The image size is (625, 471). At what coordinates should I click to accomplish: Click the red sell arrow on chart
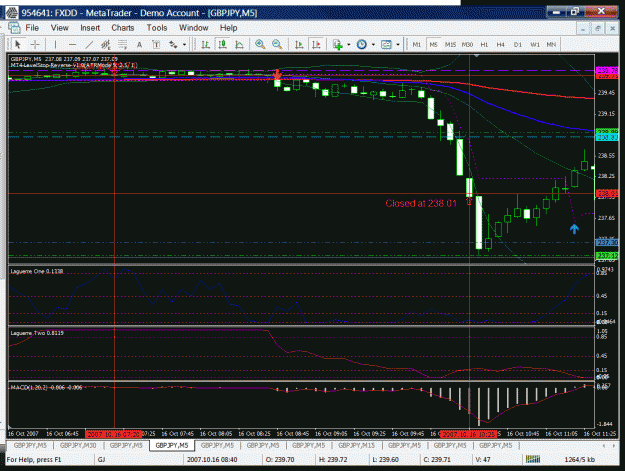click(x=277, y=75)
